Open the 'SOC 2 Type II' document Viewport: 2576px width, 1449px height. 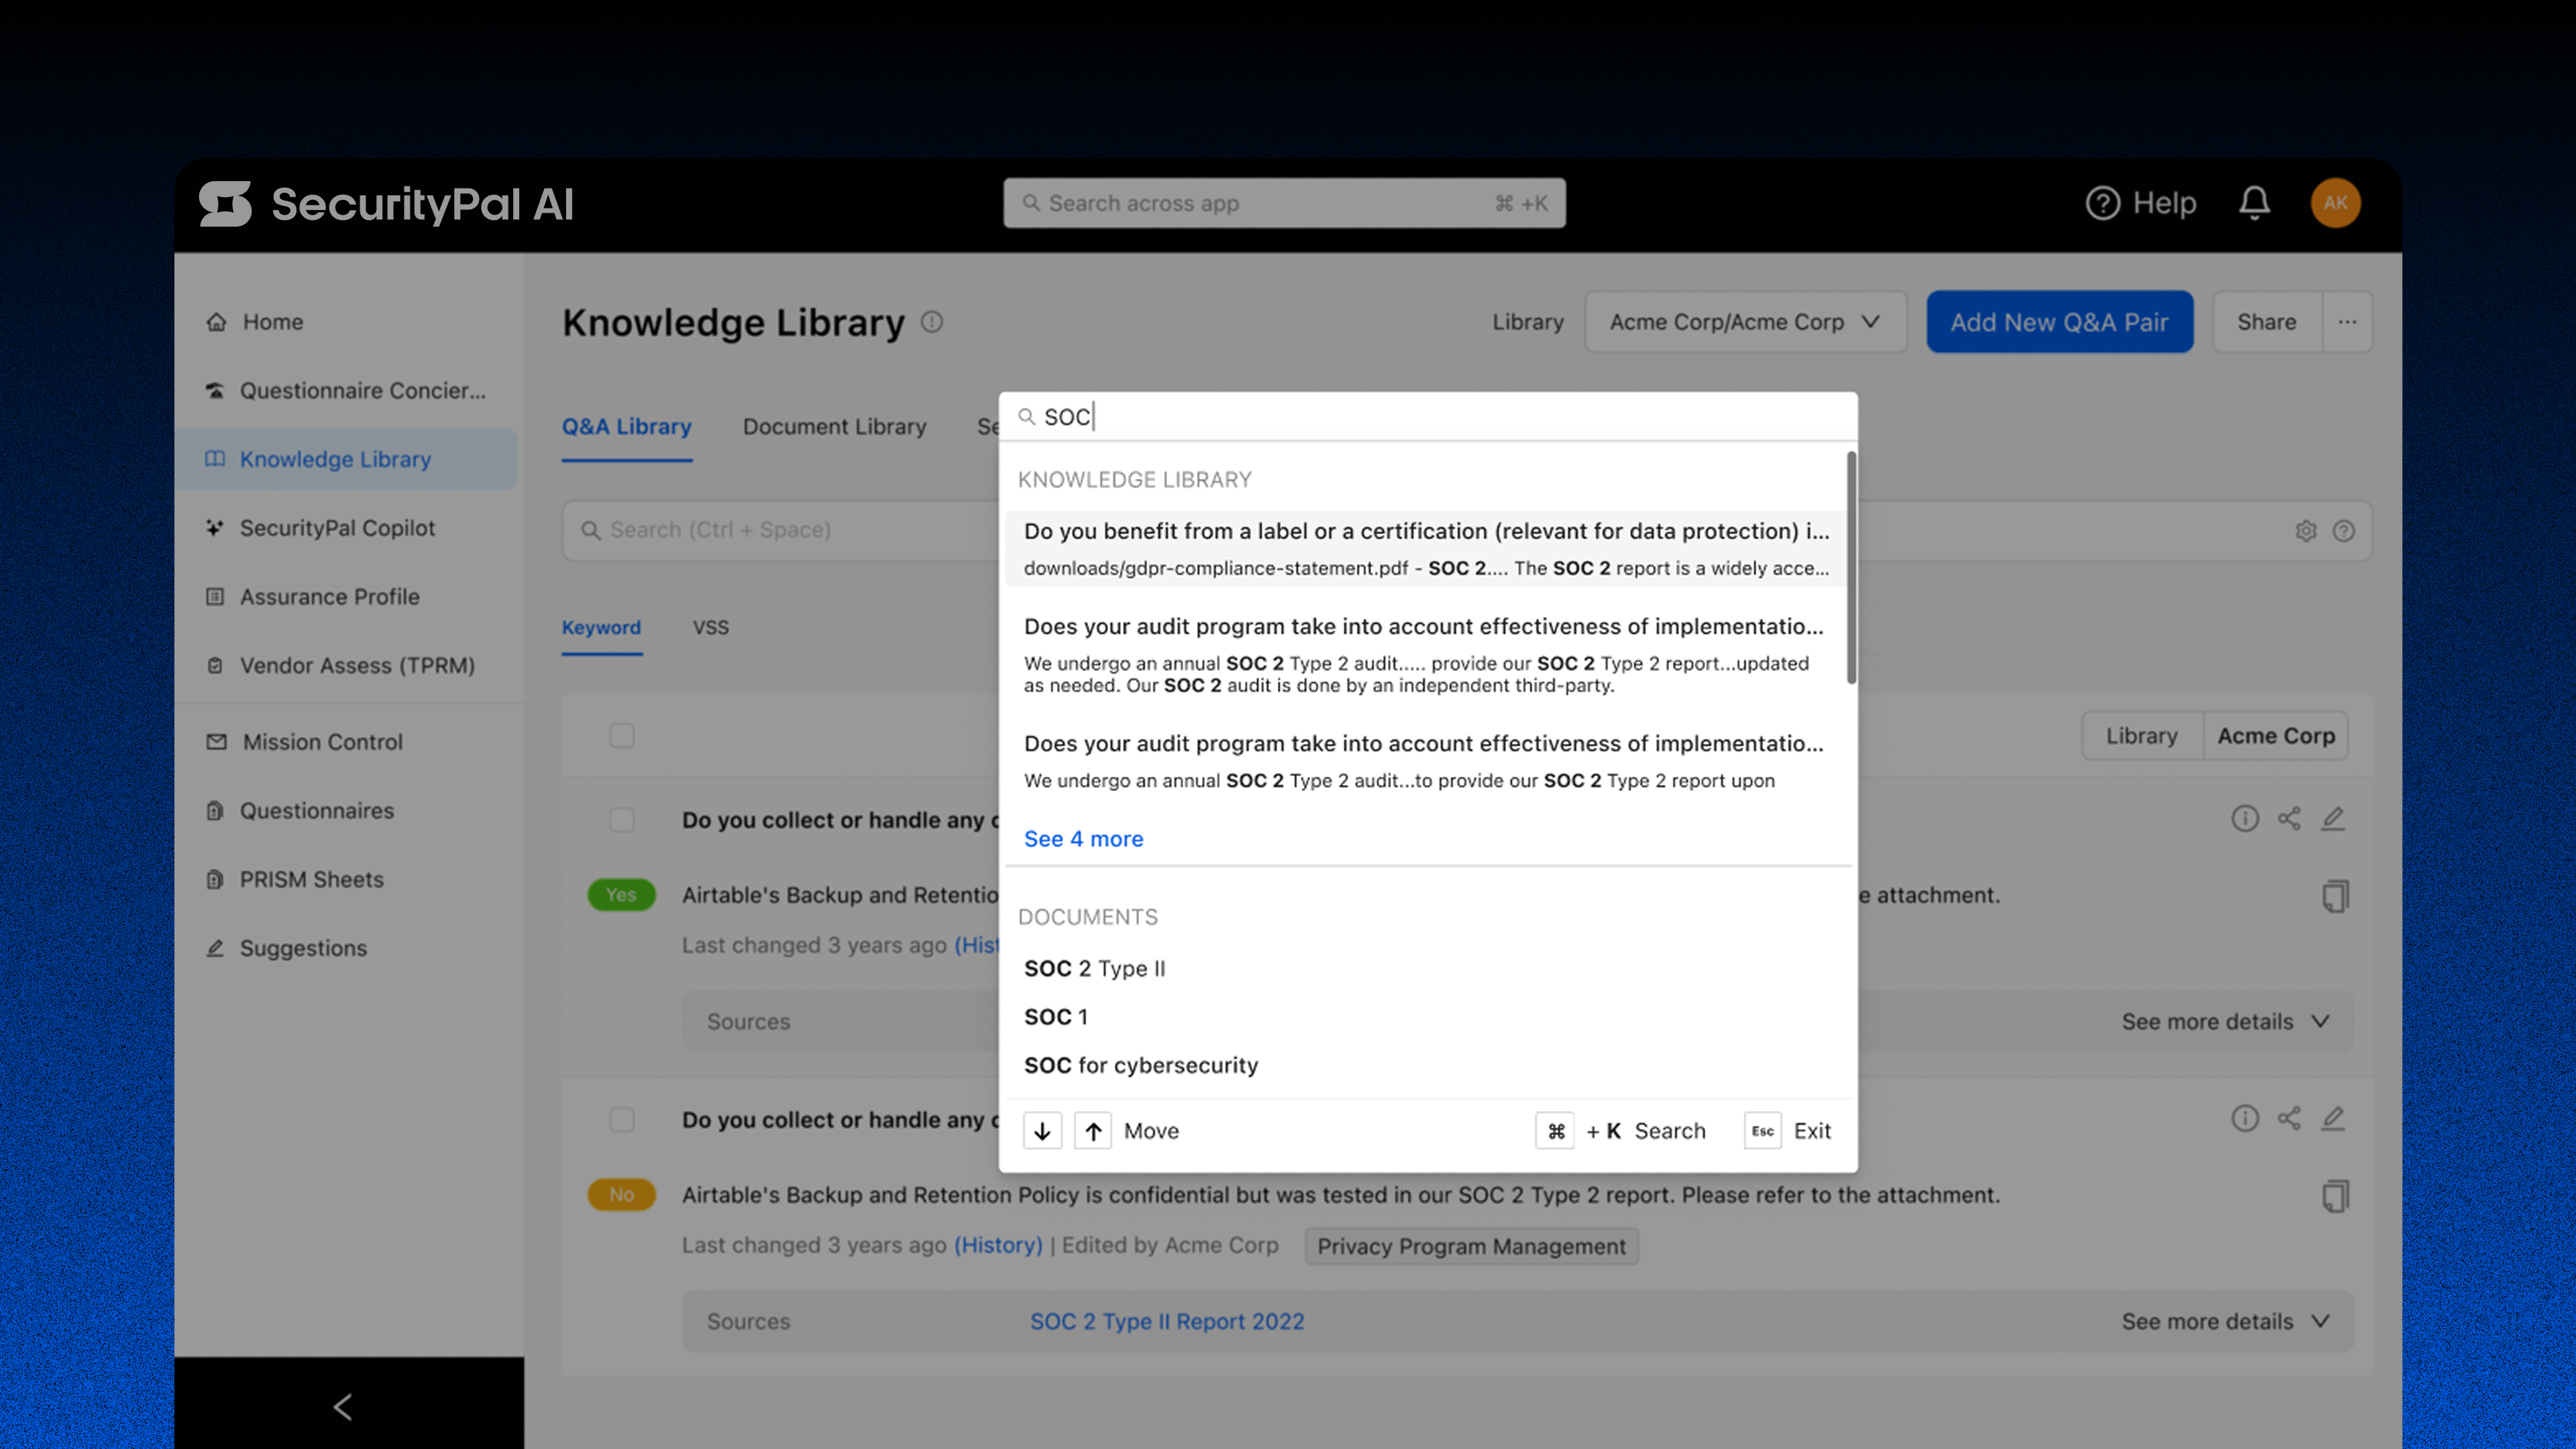point(1094,968)
